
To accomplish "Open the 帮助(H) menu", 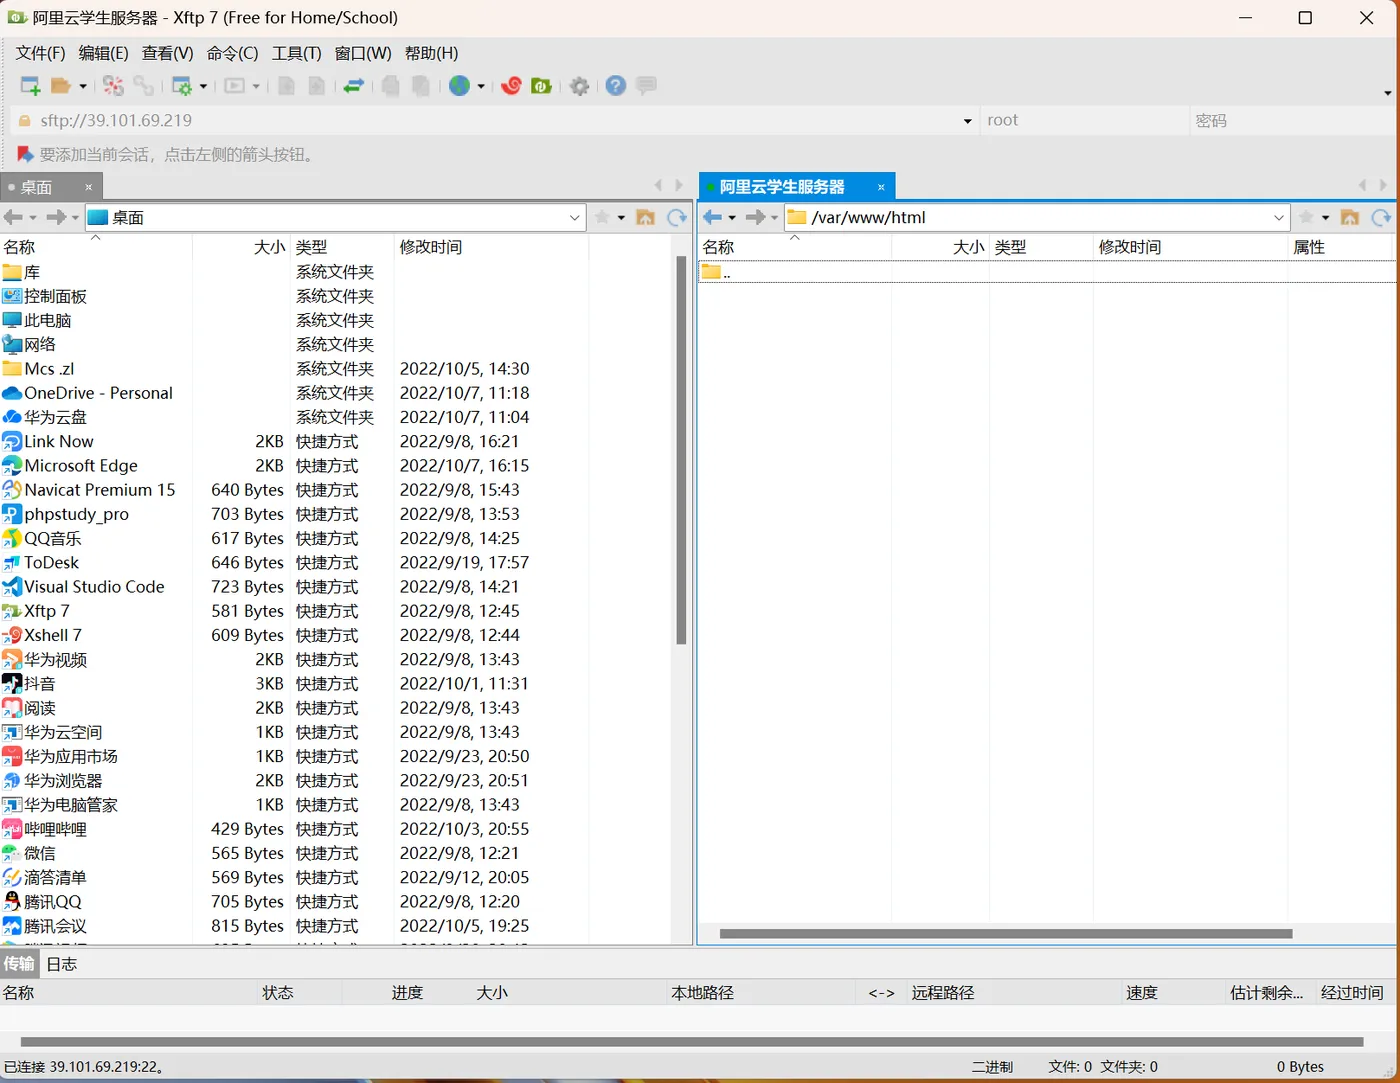I will (431, 53).
